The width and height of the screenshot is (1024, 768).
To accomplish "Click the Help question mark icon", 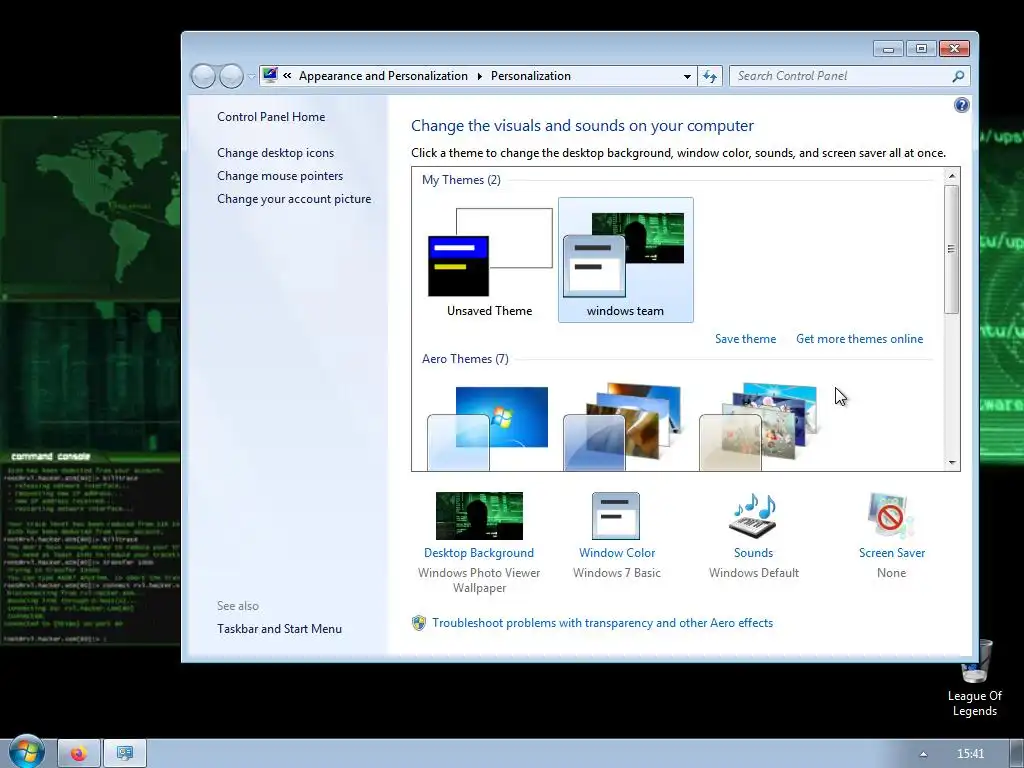I will (961, 105).
